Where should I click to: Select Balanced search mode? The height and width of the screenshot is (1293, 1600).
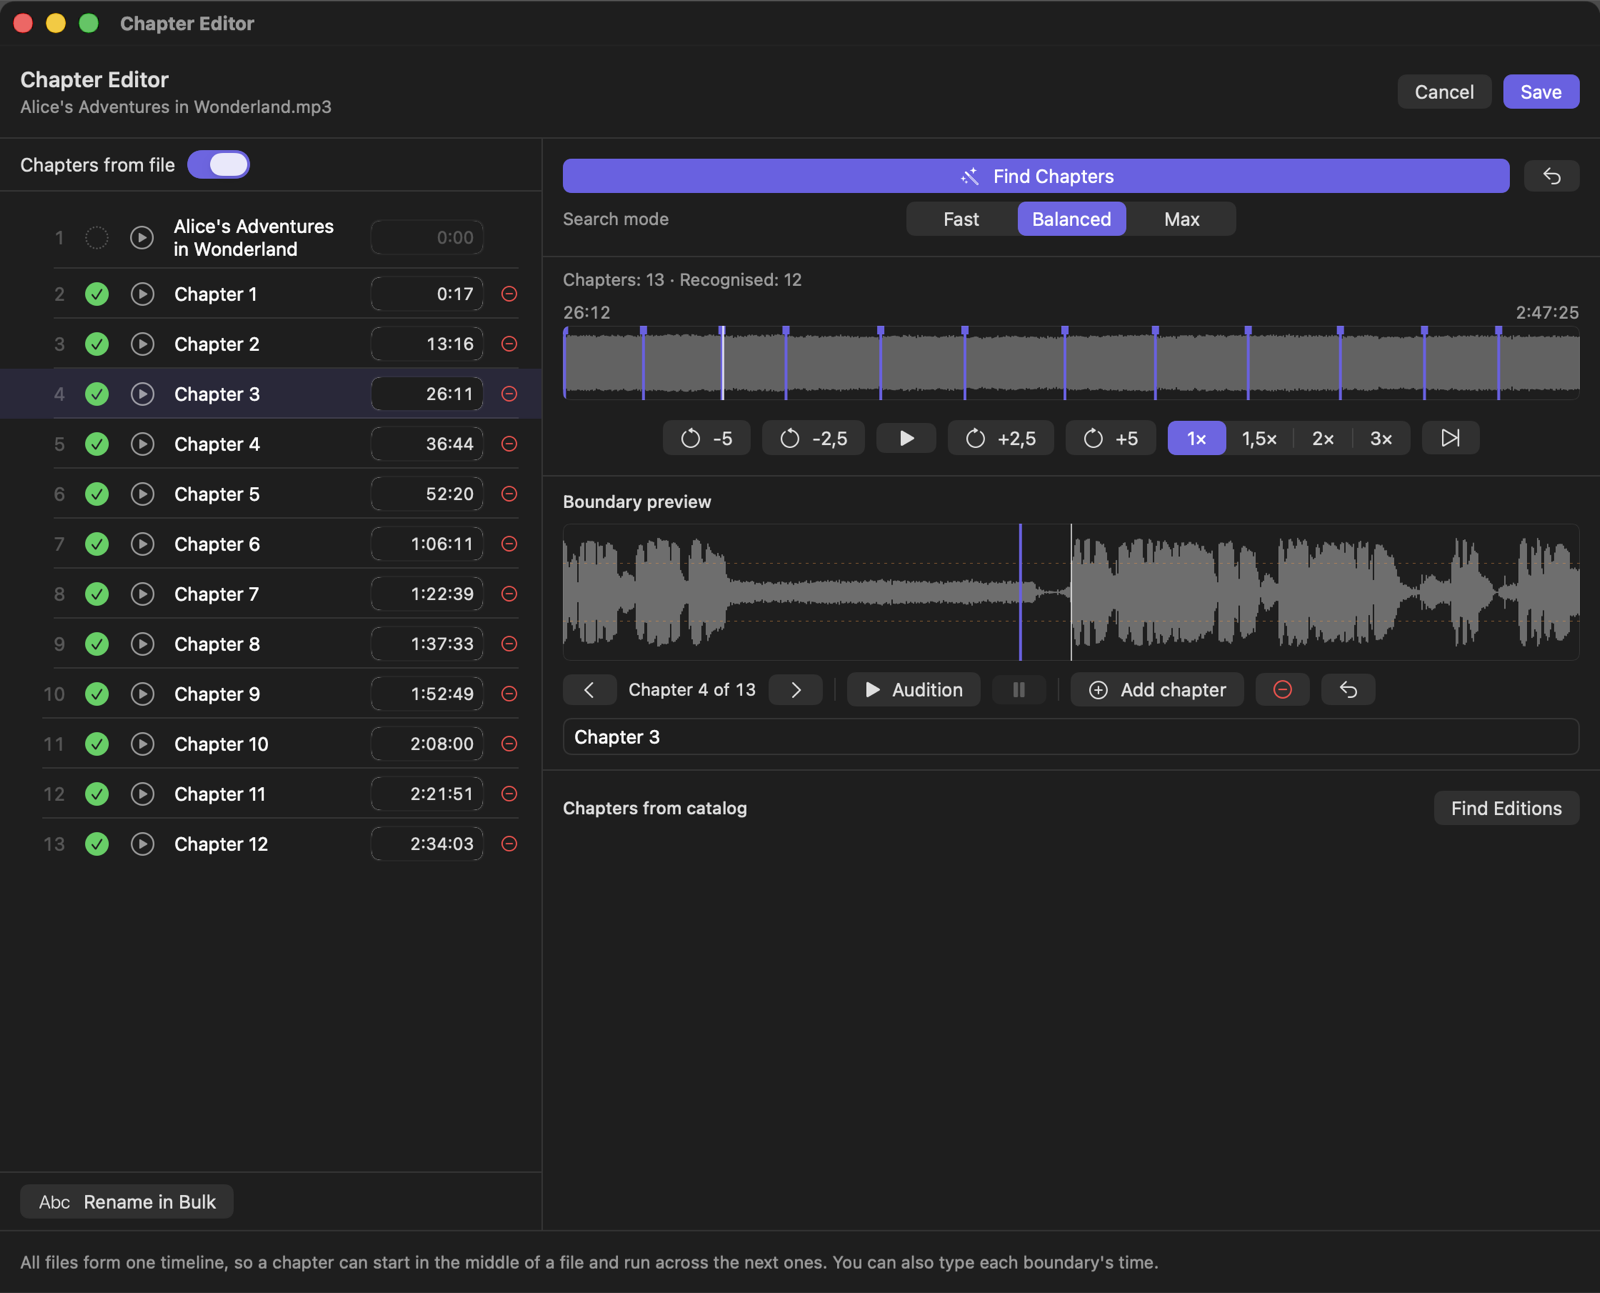coord(1071,219)
